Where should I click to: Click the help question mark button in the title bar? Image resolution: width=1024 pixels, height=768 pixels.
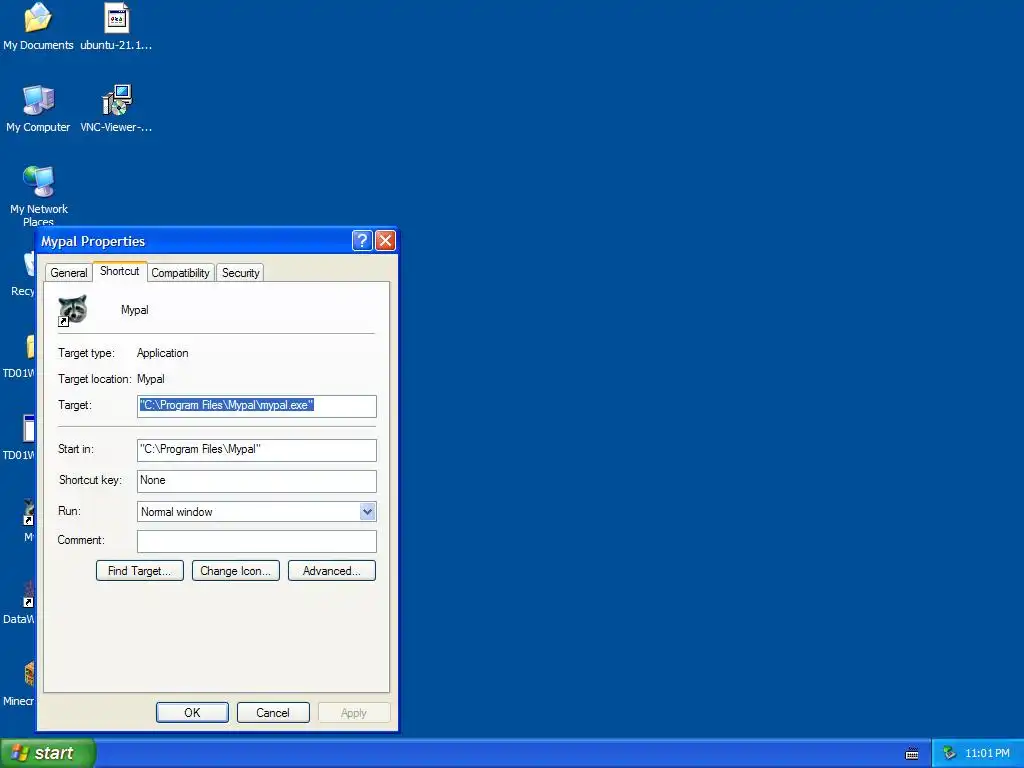(x=362, y=240)
